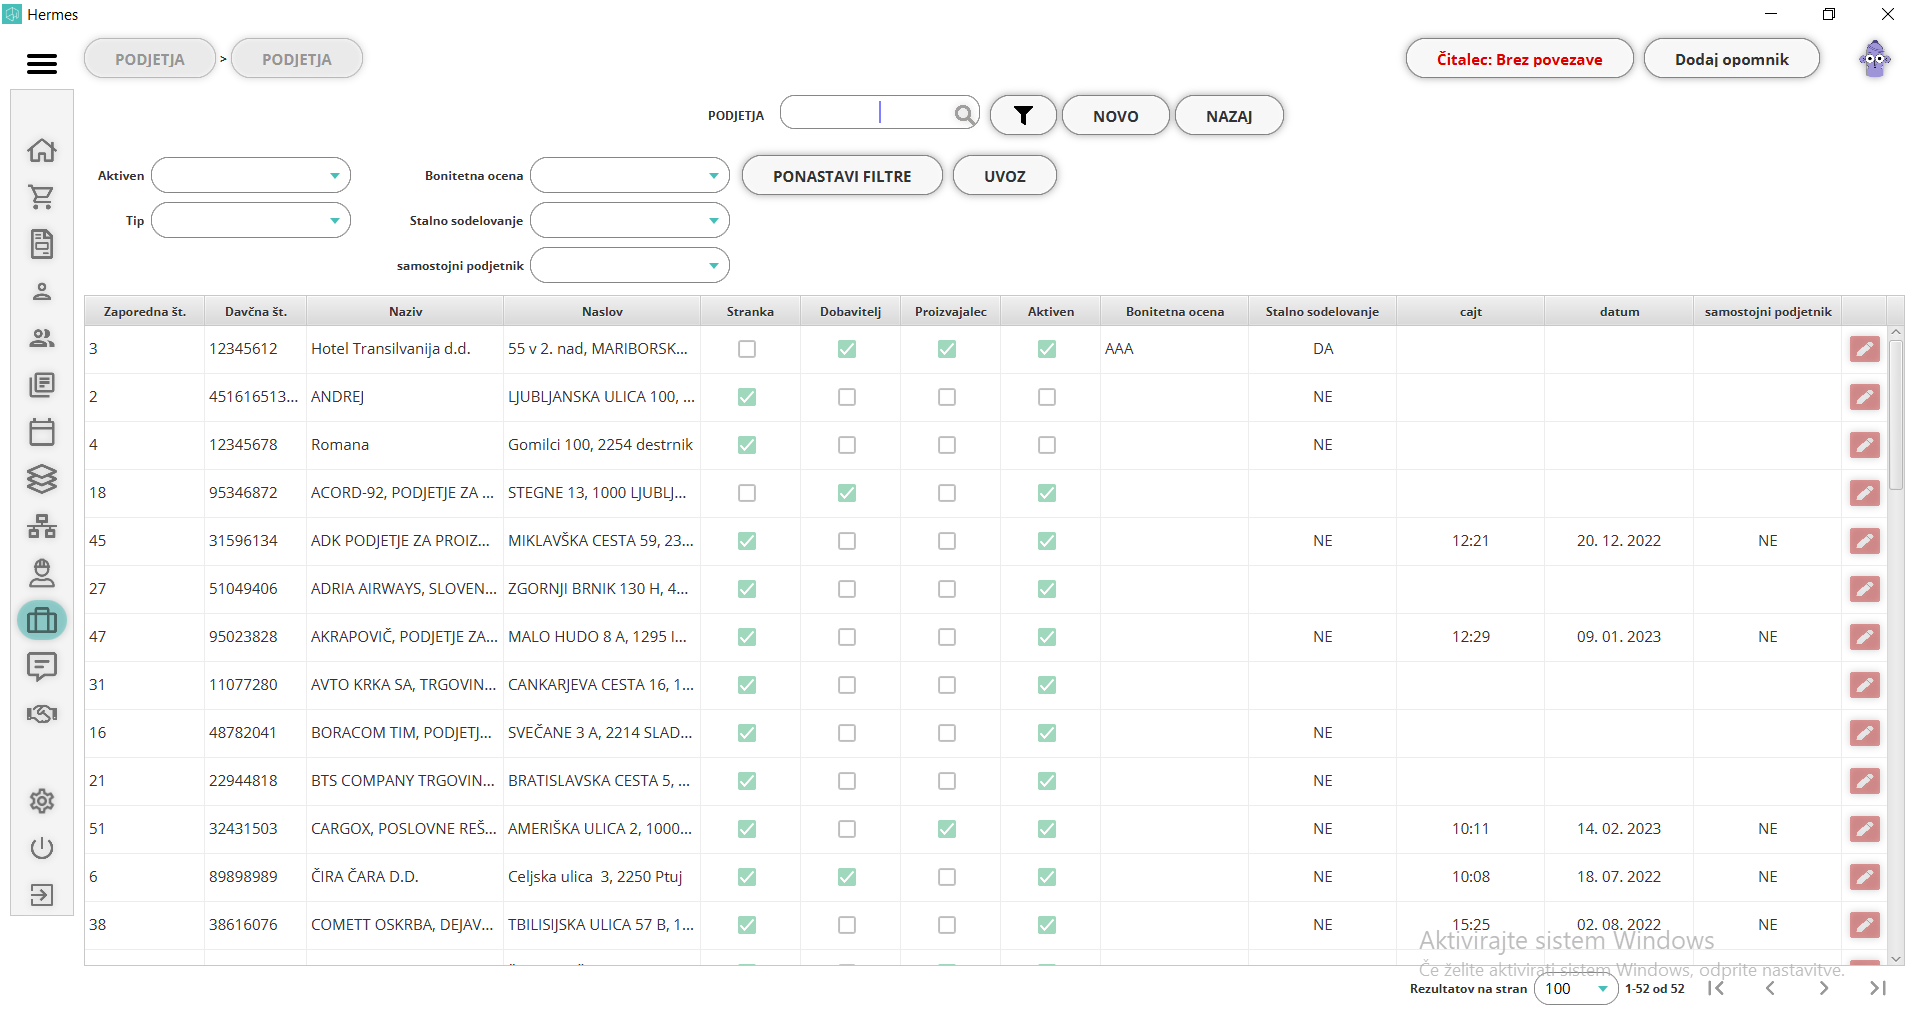Click second PODJETJA breadcrumb
Image resolution: width=1916 pixels, height=1029 pixels.
coord(297,59)
